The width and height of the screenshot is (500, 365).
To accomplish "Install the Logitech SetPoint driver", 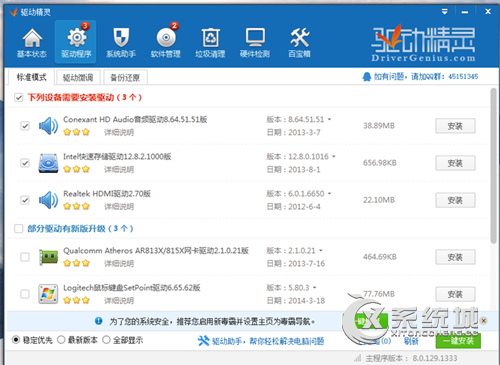I will (x=455, y=294).
